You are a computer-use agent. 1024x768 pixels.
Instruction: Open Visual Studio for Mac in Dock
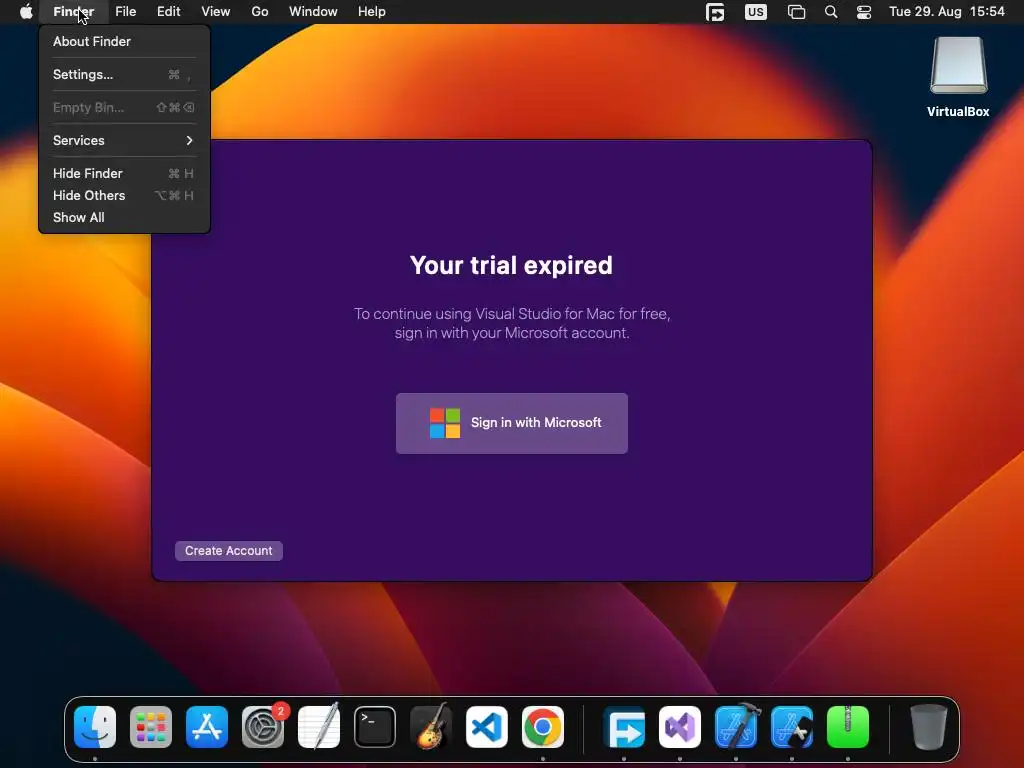pyautogui.click(x=680, y=727)
